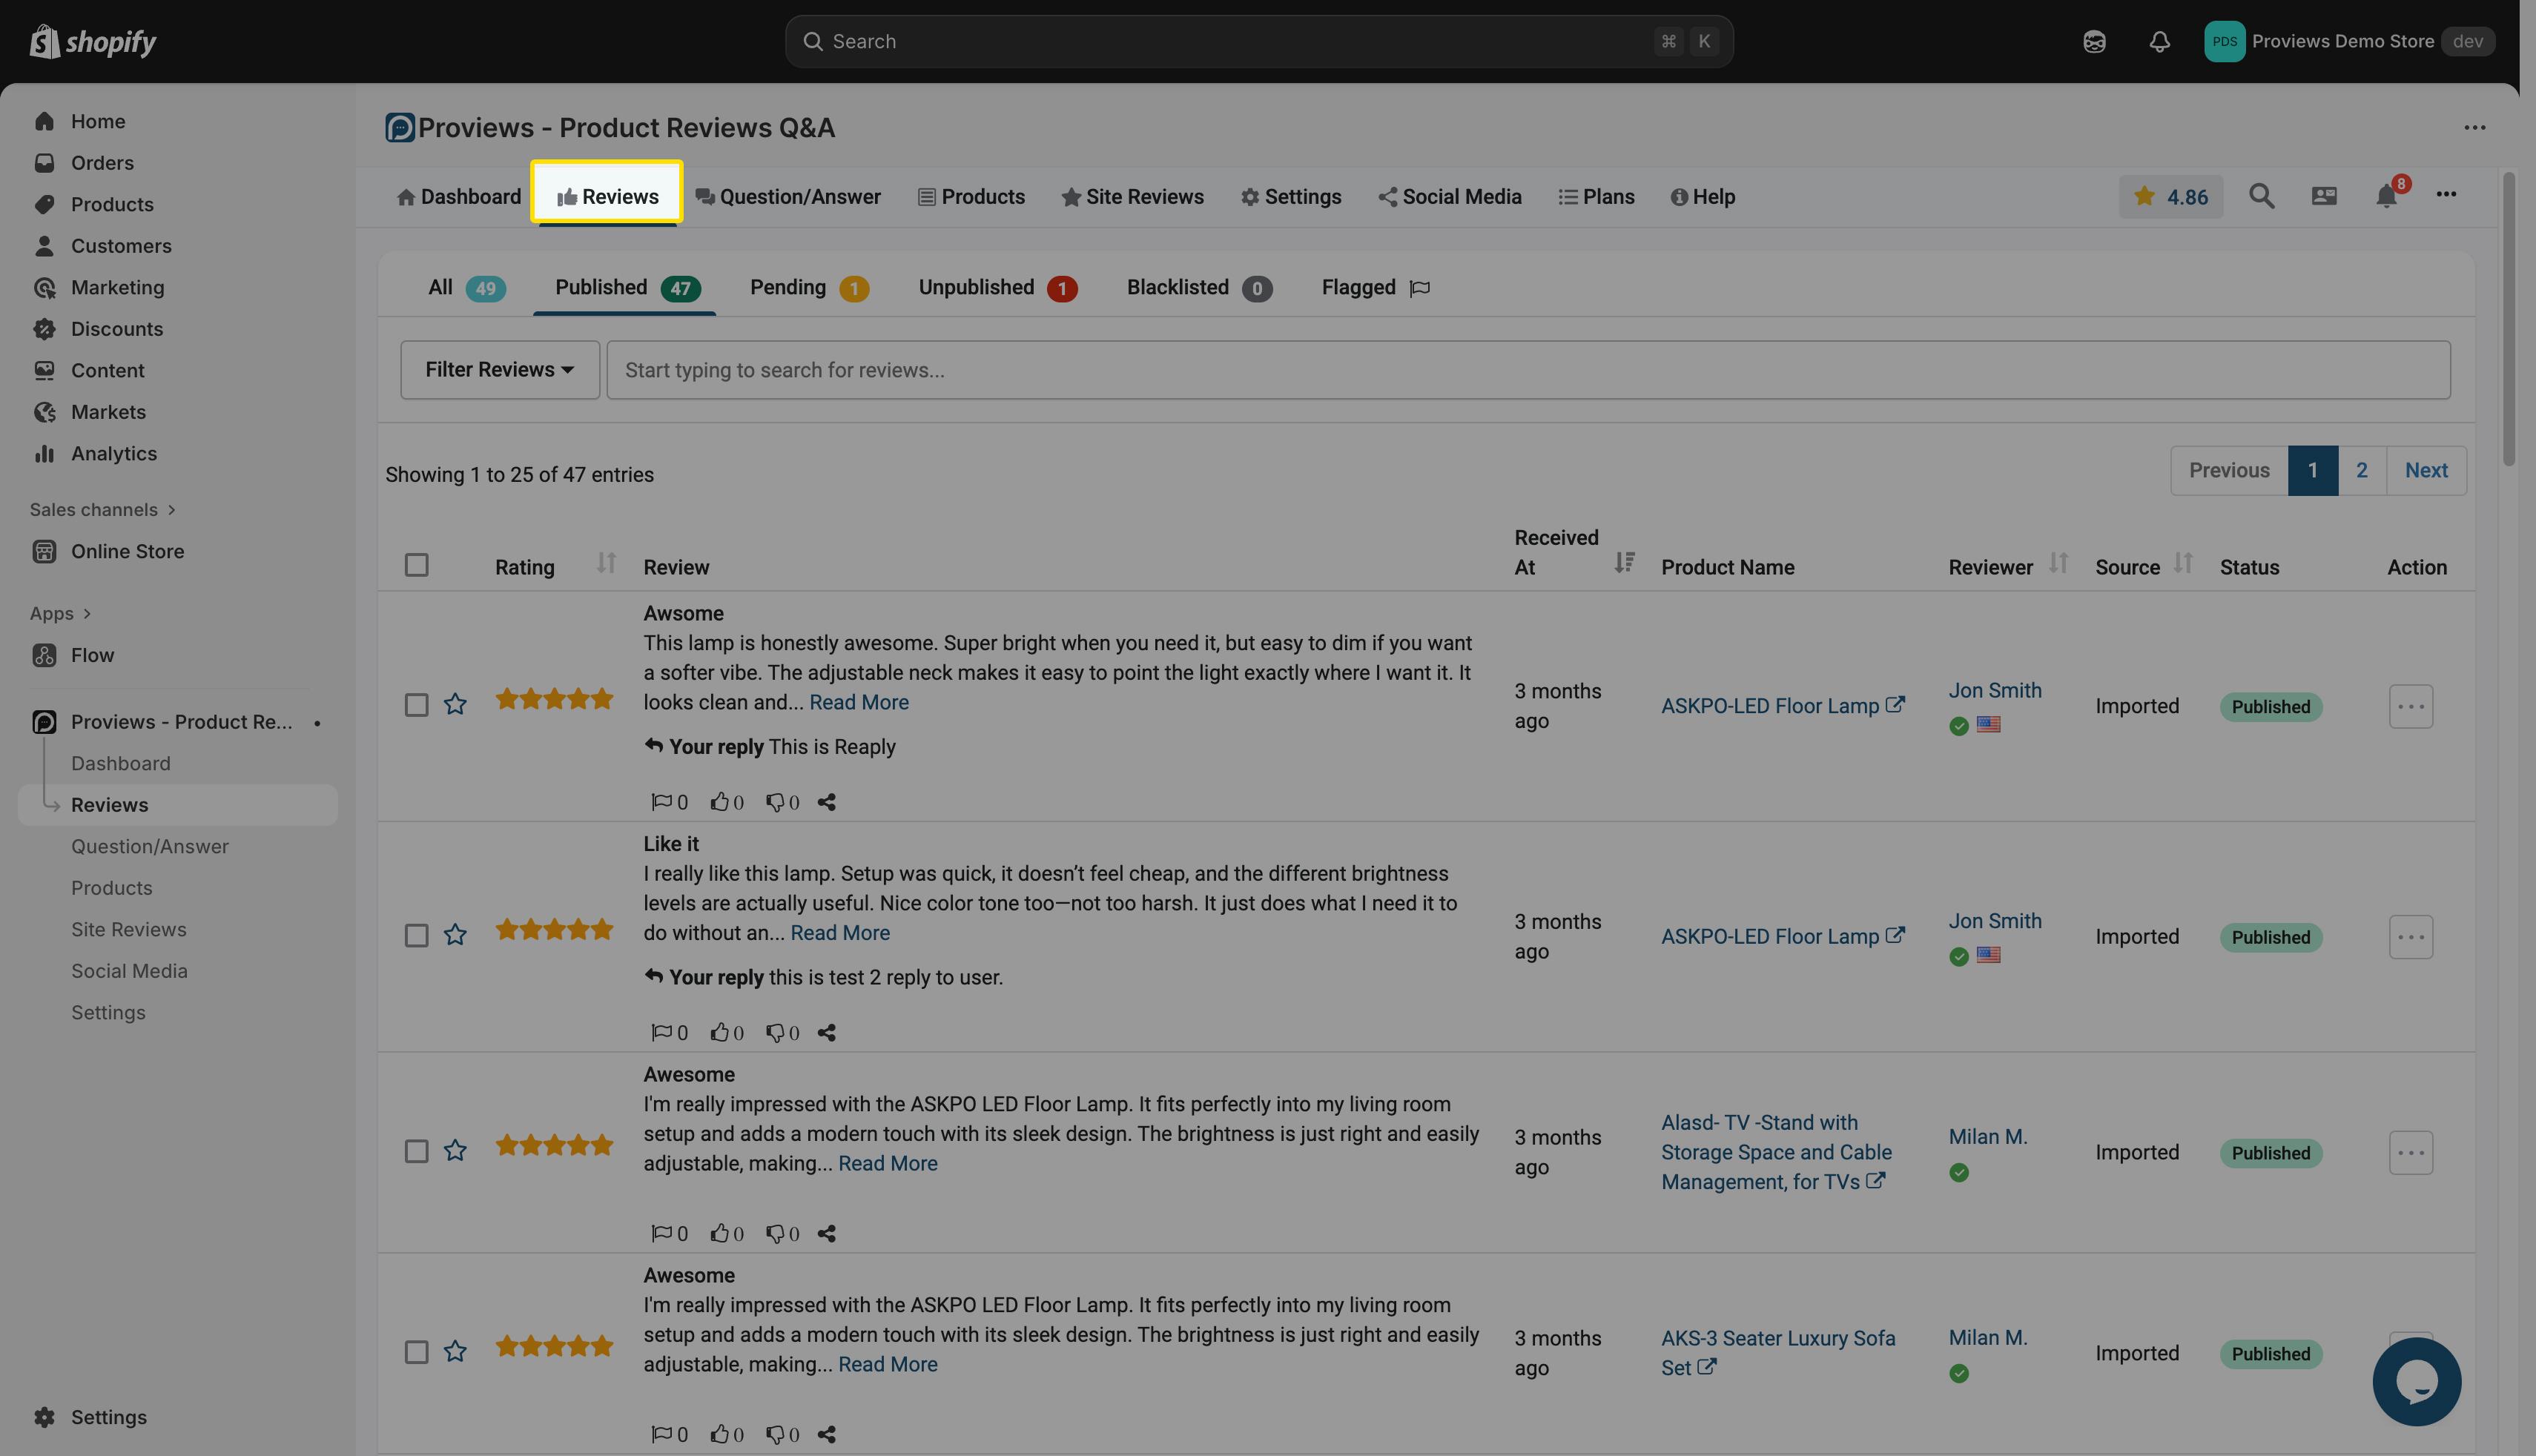Open action menu for the Awsome review
Screen dimensions: 2536x1456
click(x=2410, y=706)
